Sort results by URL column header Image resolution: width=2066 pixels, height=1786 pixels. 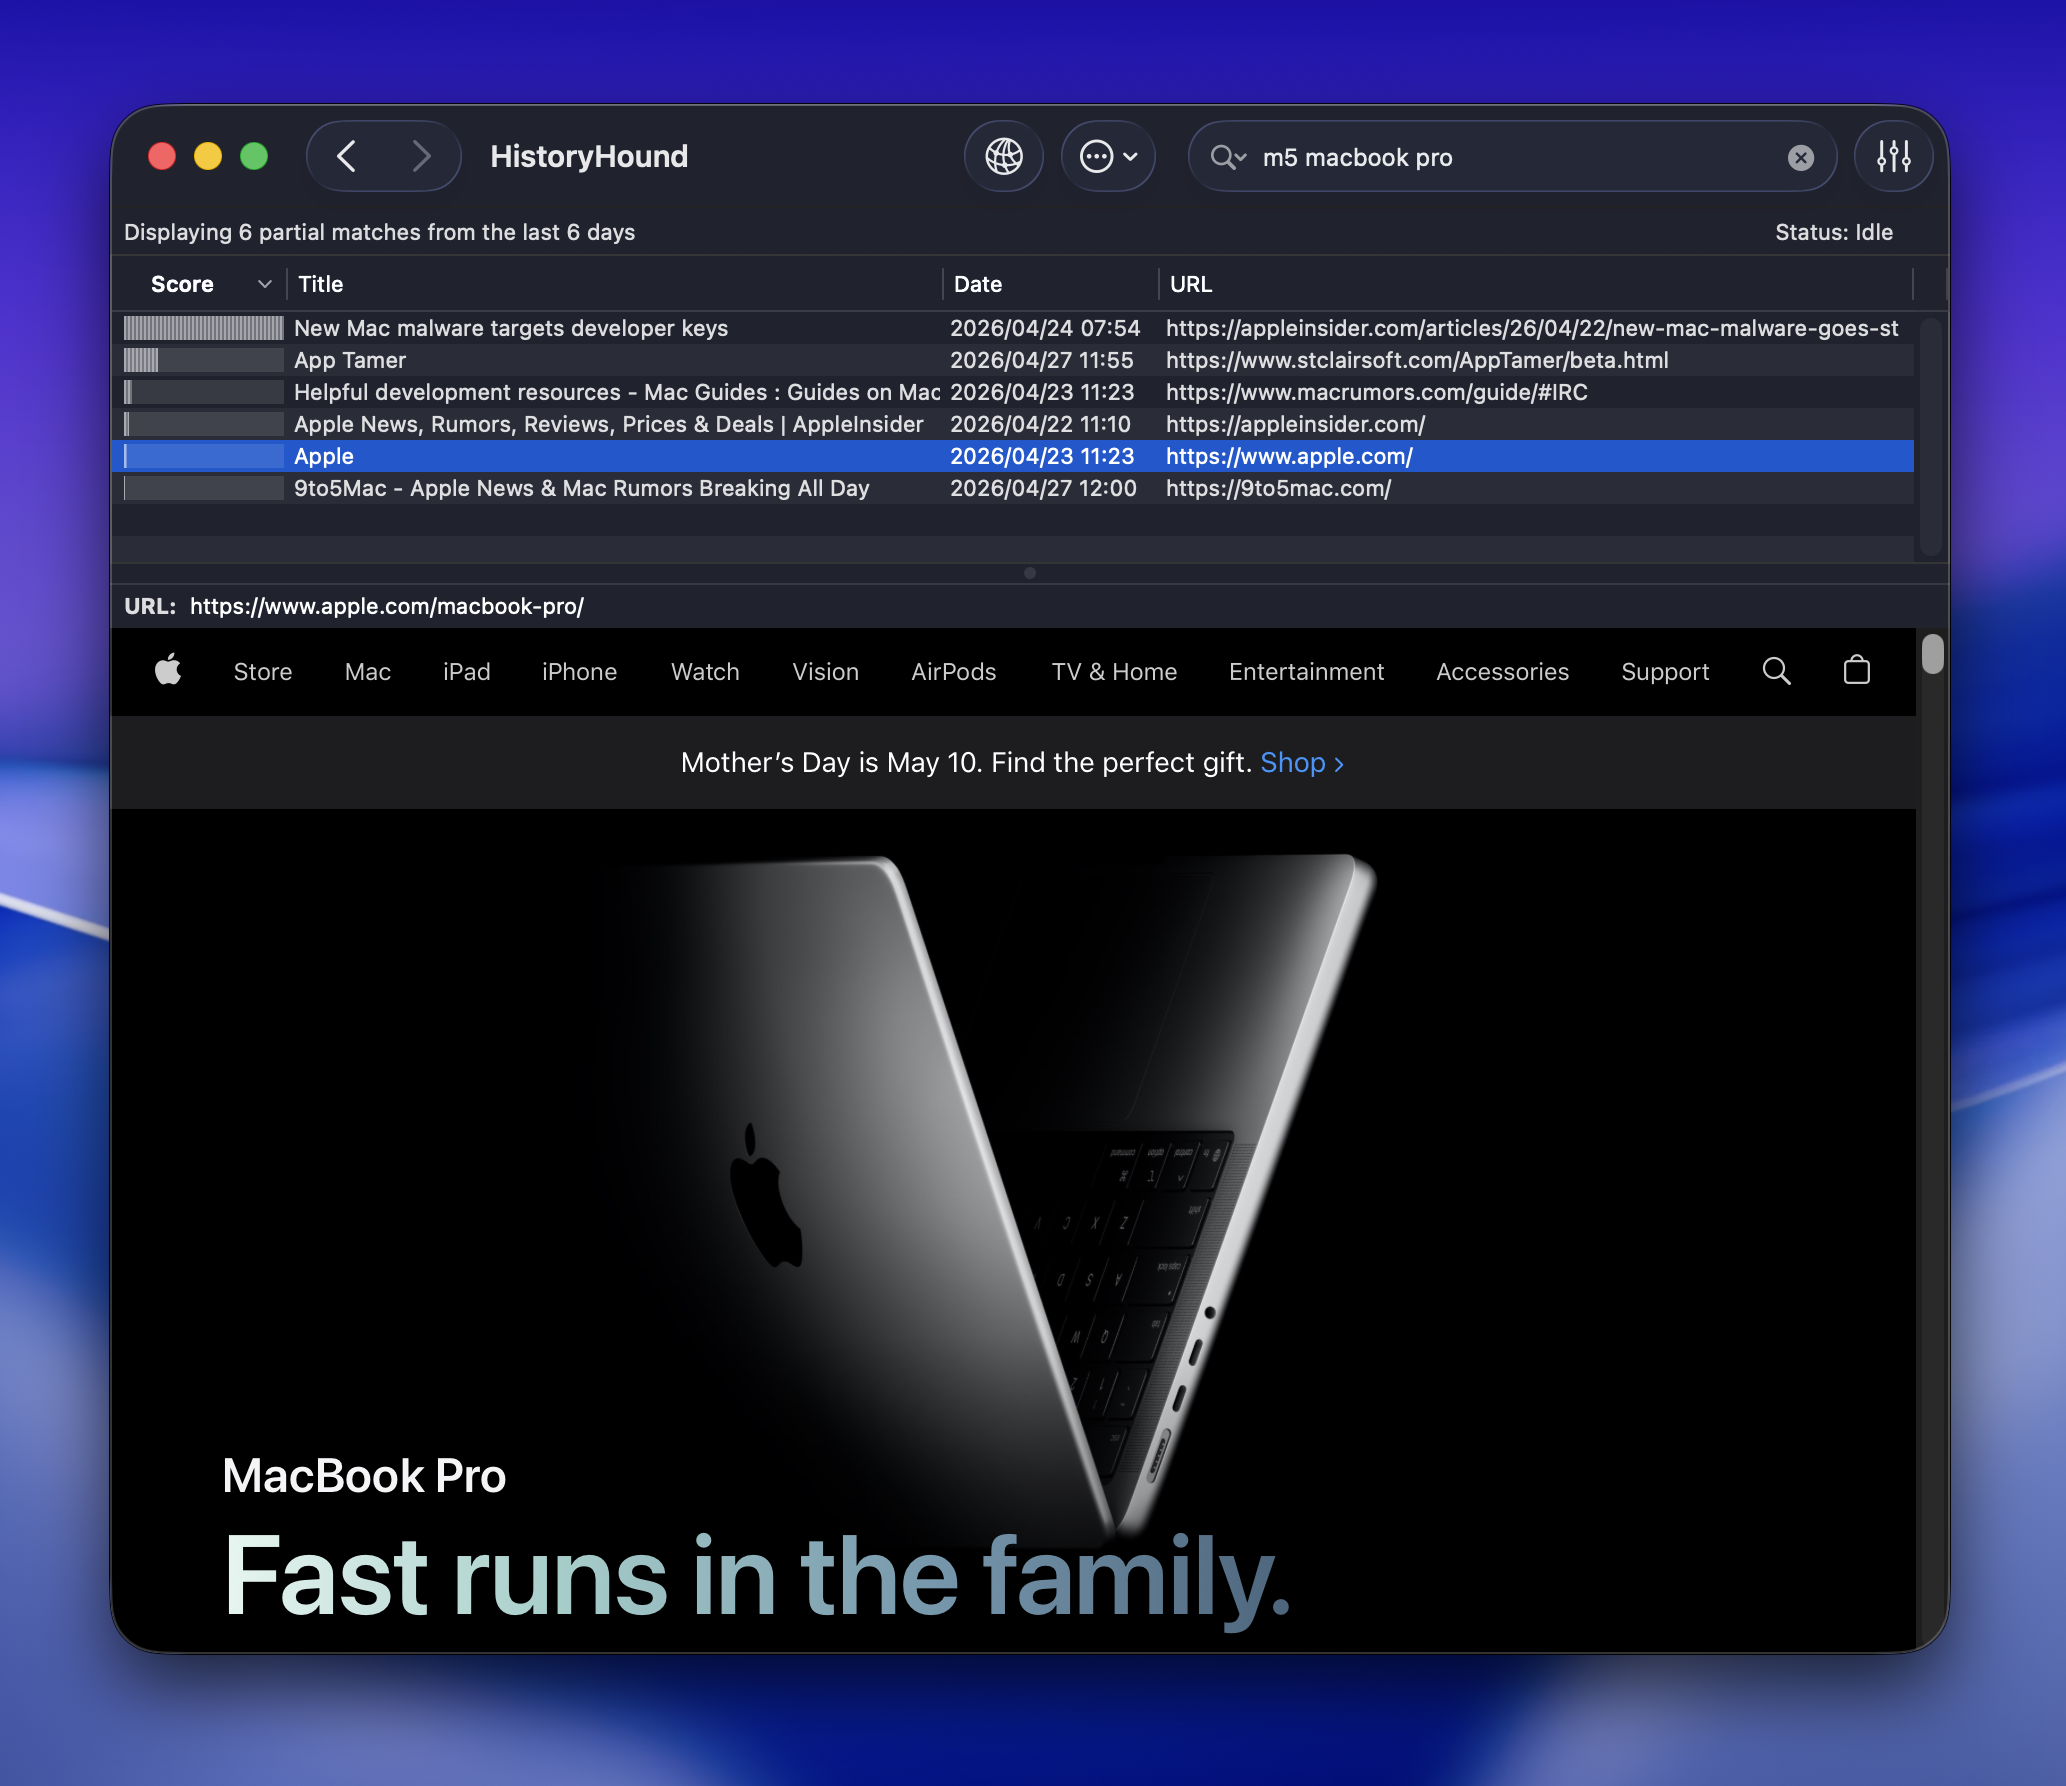click(1536, 284)
